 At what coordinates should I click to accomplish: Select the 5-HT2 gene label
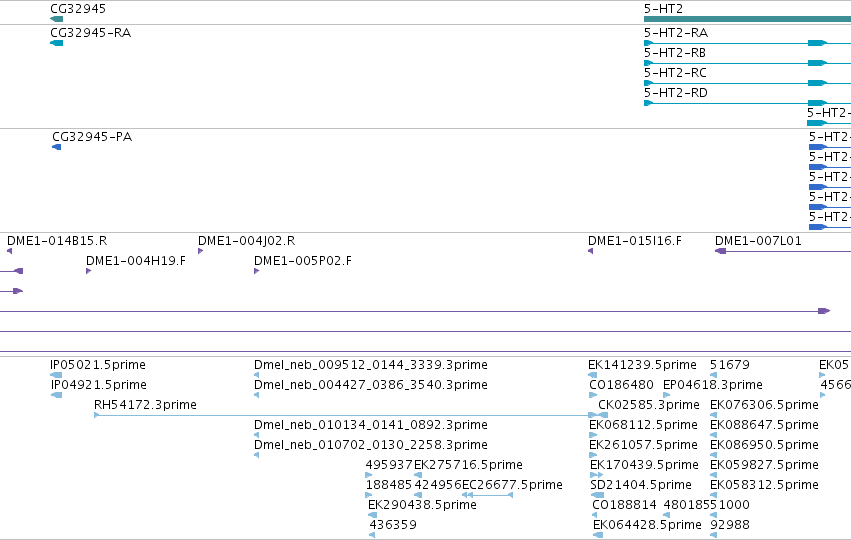[663, 9]
